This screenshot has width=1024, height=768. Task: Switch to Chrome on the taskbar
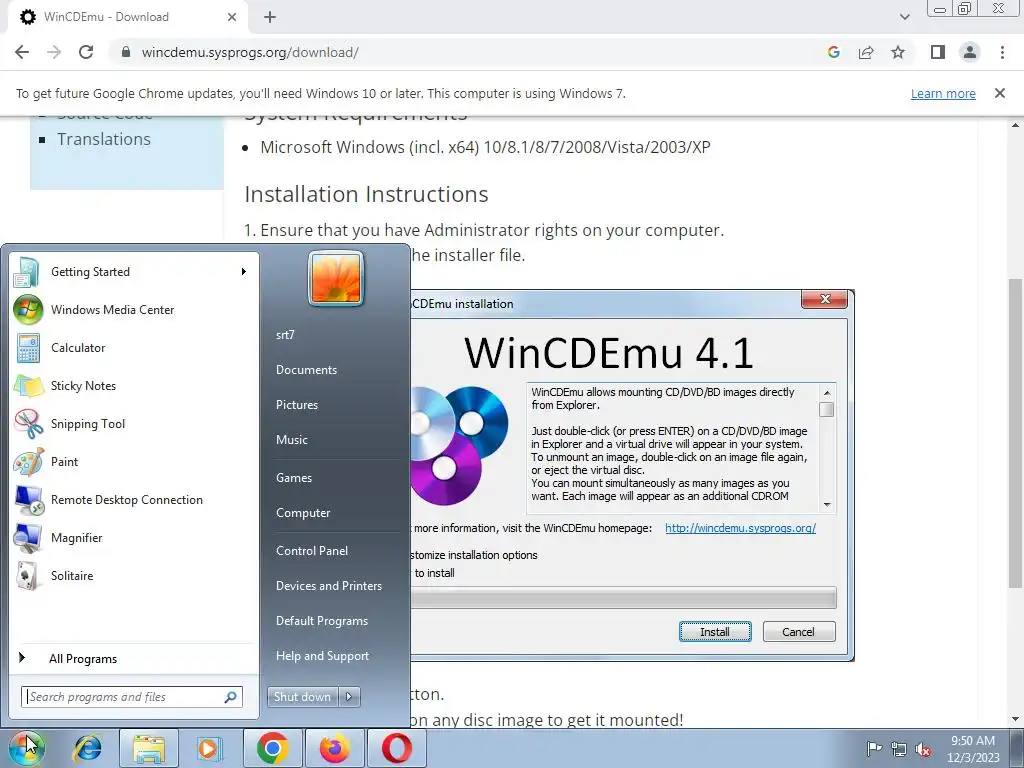coord(273,748)
